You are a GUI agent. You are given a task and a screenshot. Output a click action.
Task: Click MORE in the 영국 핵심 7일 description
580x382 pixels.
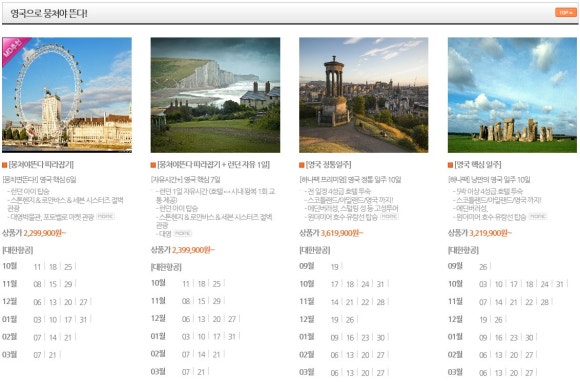coord(182,233)
